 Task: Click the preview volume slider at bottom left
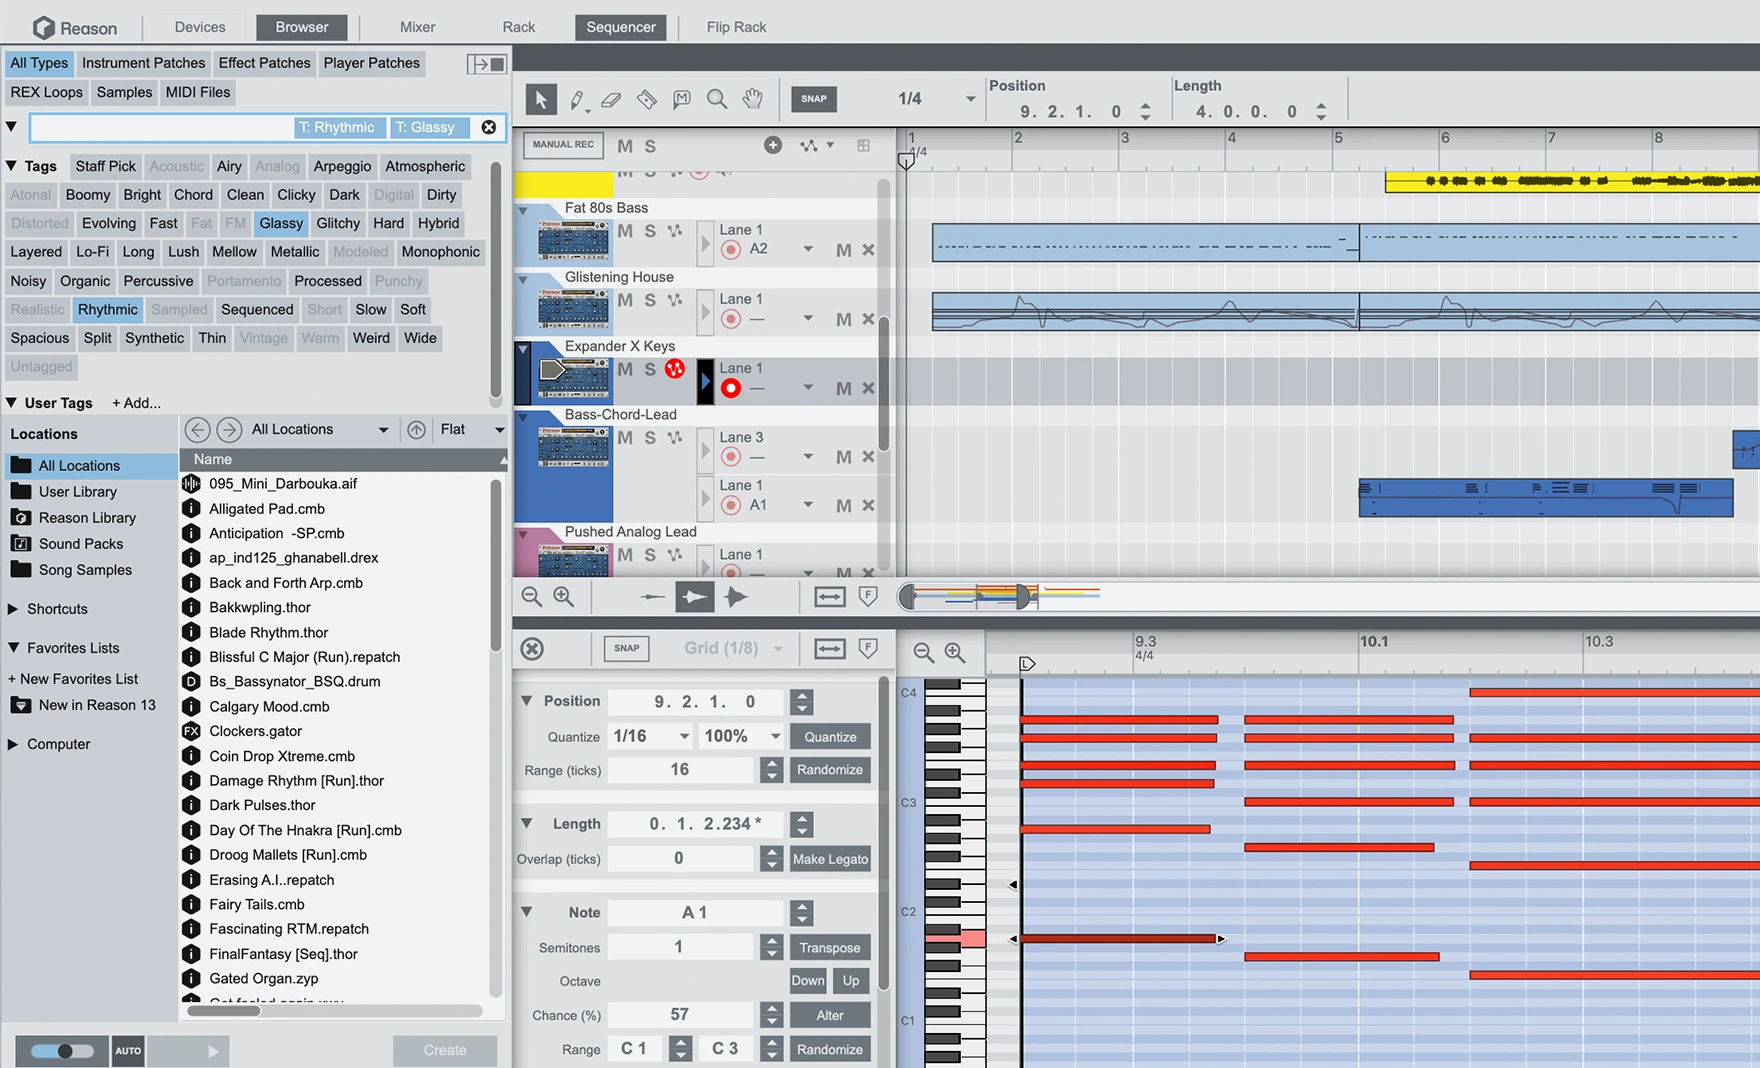tap(62, 1051)
